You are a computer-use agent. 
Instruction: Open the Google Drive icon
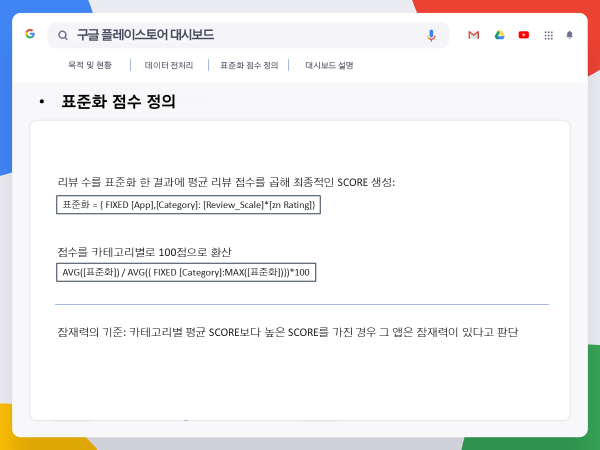[x=499, y=35]
